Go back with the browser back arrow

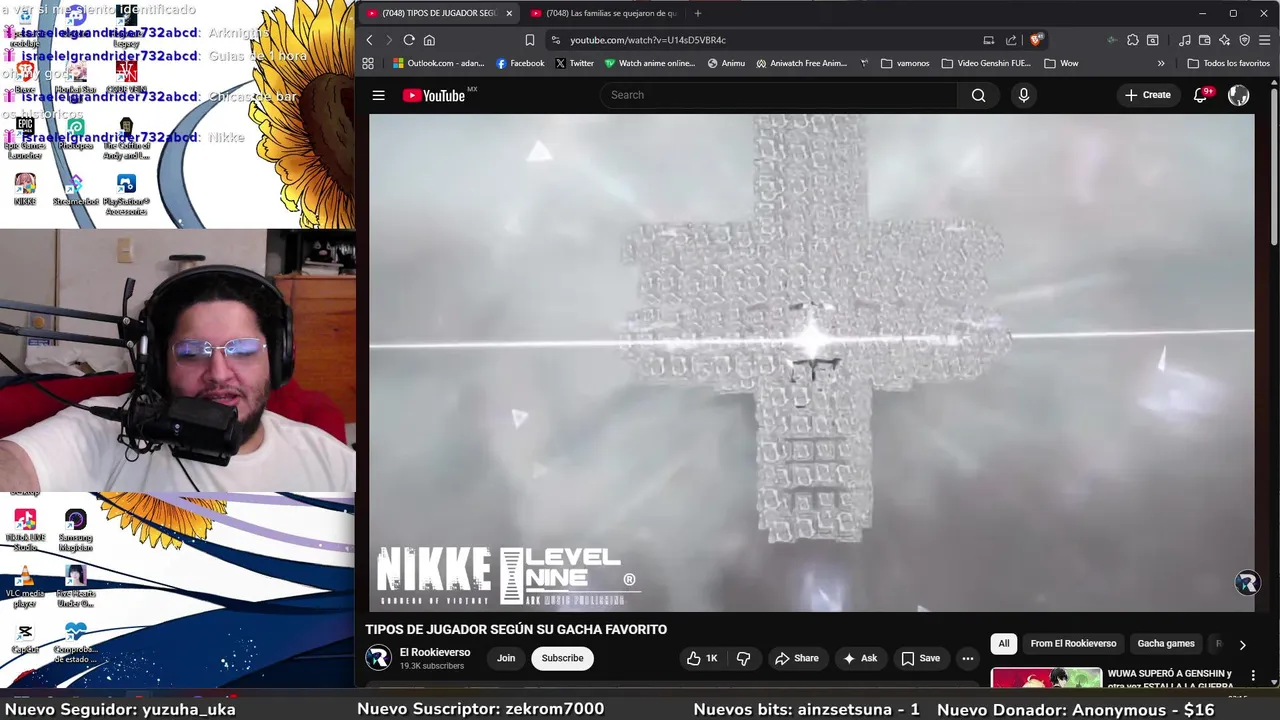click(369, 40)
